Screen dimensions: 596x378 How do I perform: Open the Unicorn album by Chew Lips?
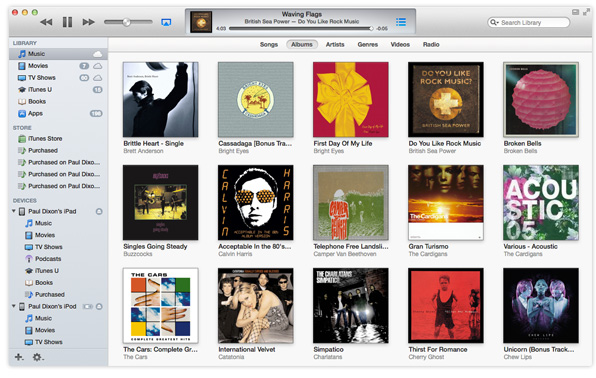(541, 305)
